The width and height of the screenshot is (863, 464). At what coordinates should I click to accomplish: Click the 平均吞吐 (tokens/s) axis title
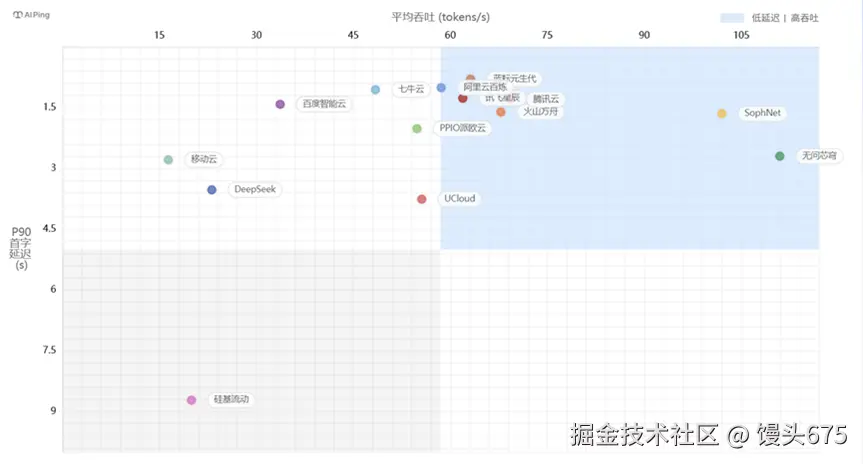click(x=440, y=17)
